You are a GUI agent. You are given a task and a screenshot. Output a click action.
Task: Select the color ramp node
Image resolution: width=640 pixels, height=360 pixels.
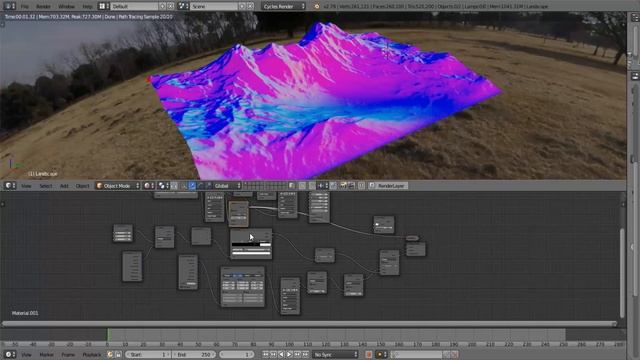[251, 244]
